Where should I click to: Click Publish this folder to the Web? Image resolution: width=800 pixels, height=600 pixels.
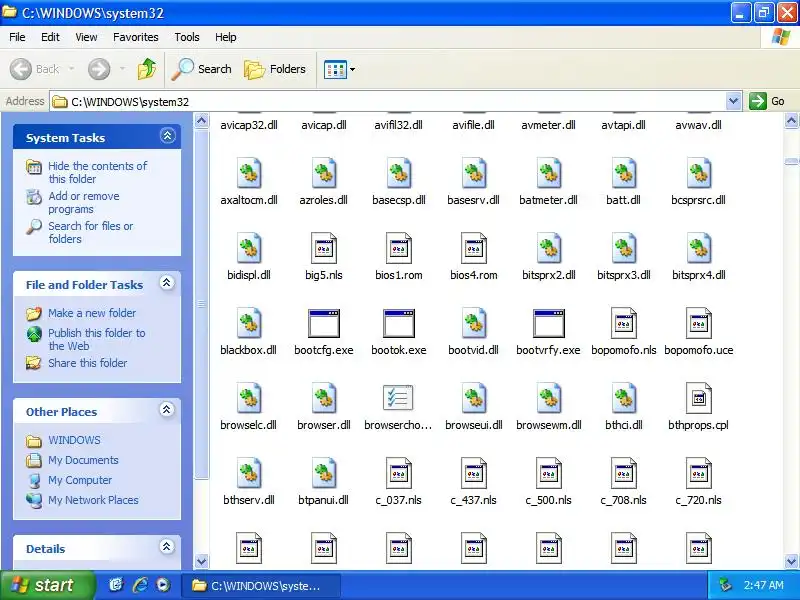click(97, 339)
